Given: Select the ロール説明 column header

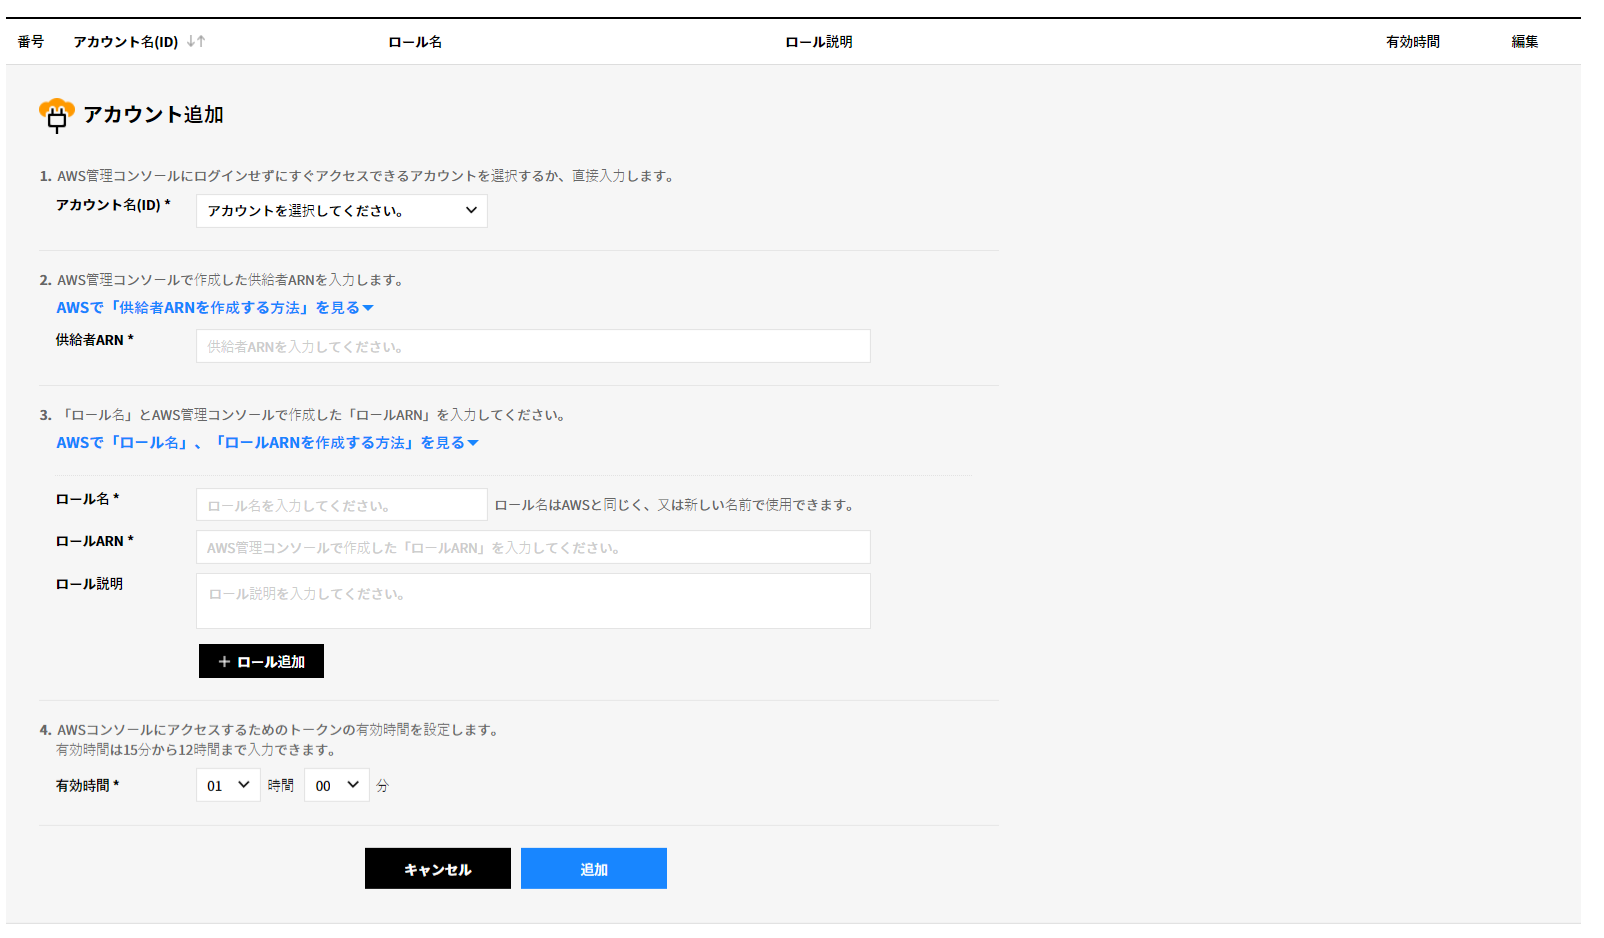Looking at the screenshot, I should click(x=818, y=42).
